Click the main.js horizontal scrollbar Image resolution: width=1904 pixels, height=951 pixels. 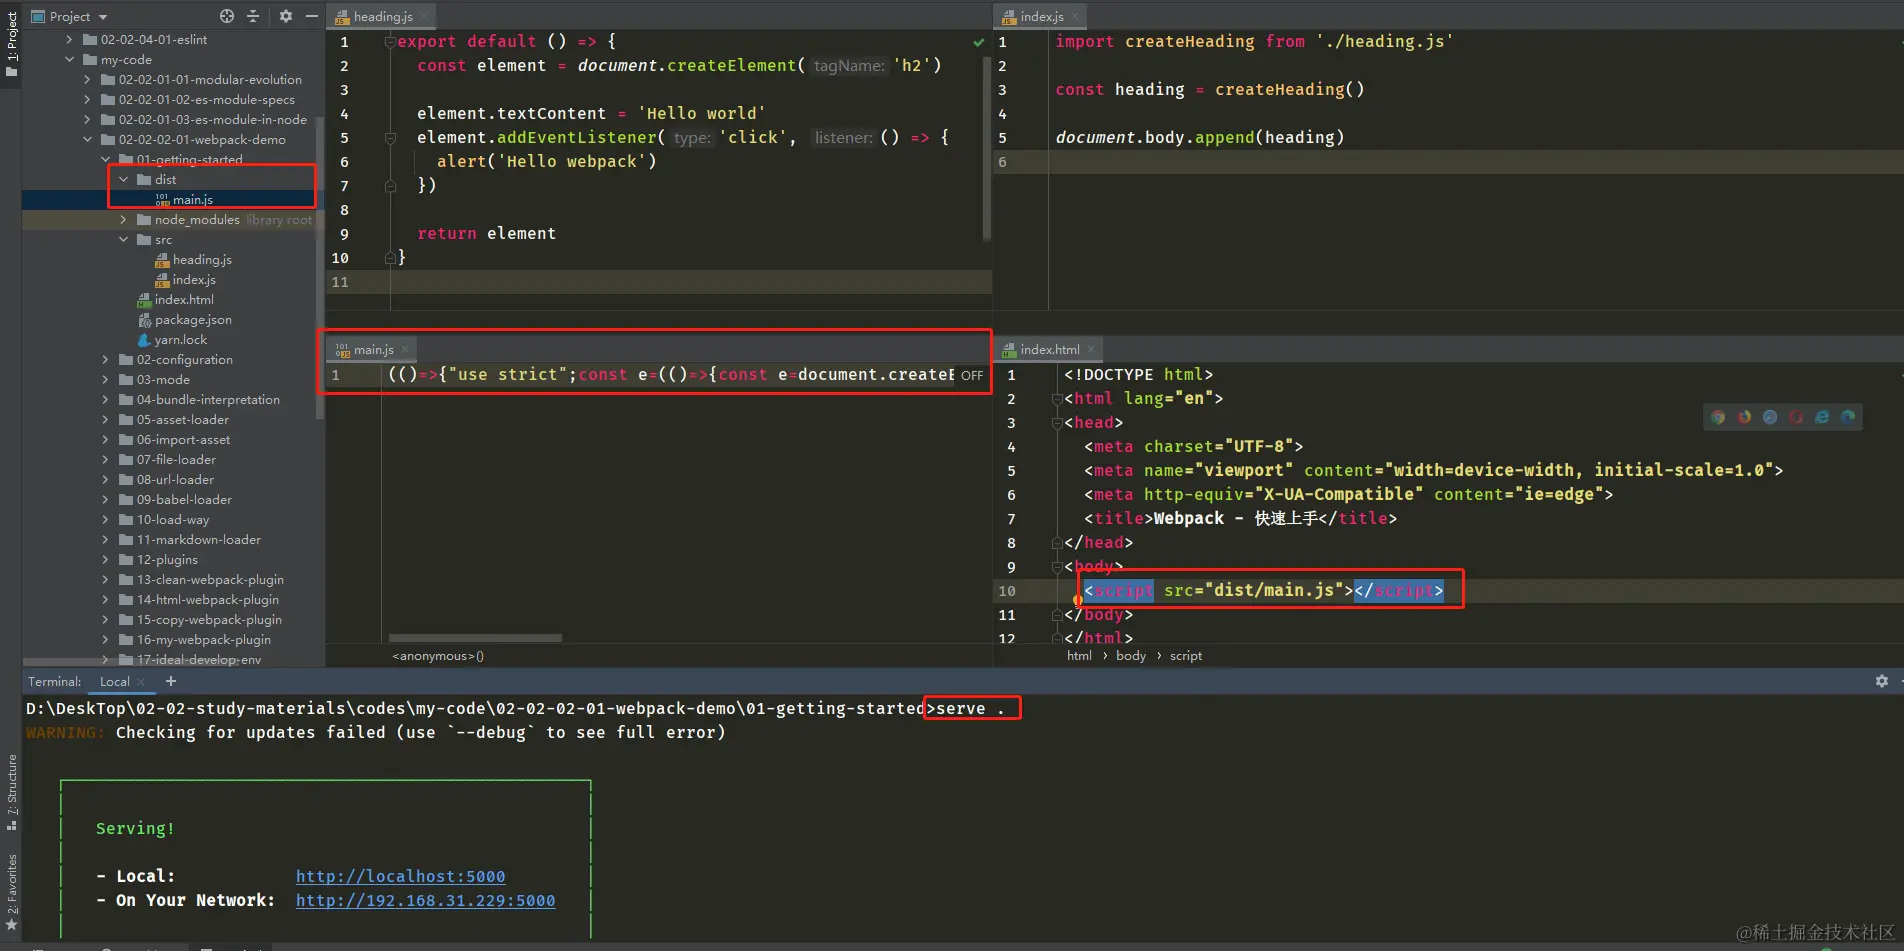click(x=475, y=637)
